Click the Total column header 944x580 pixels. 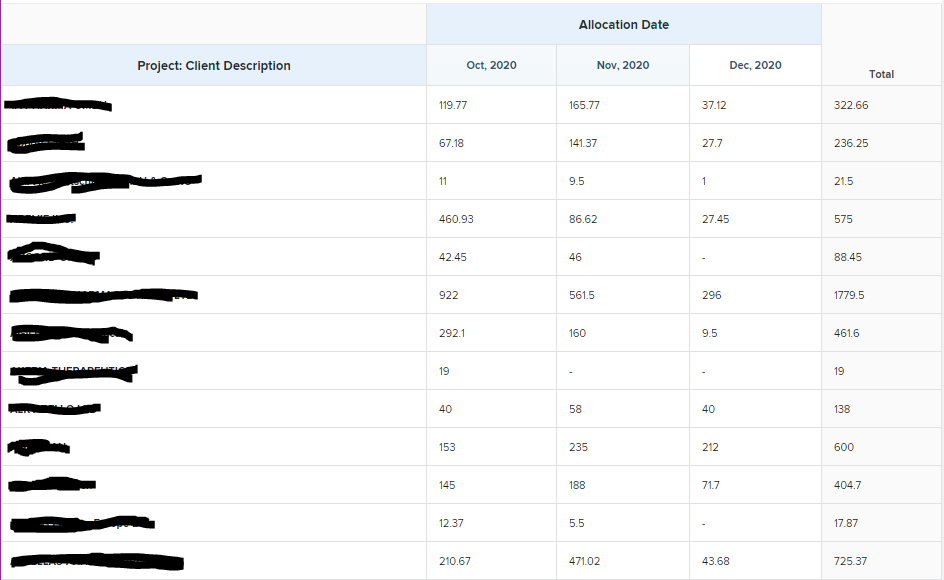coord(881,74)
